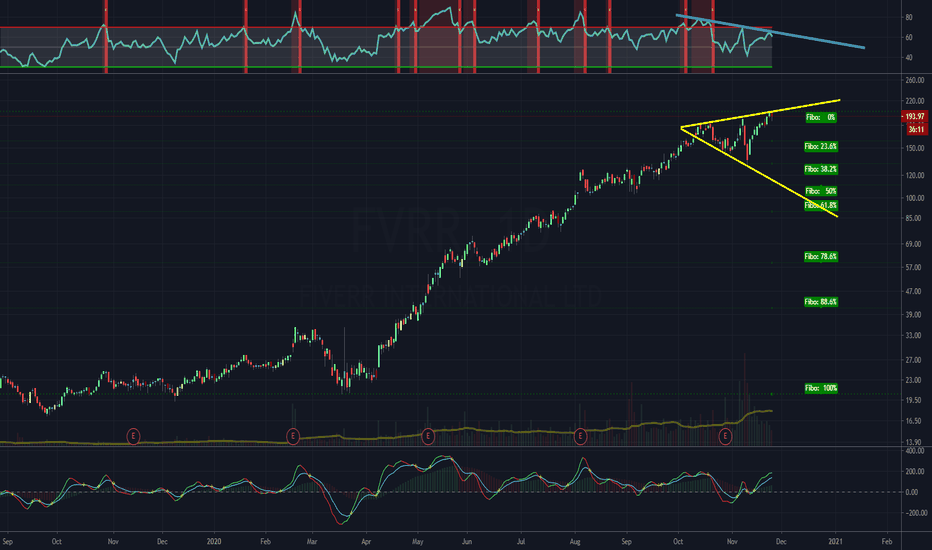Select the Fibo 38.2% level label
This screenshot has width=932, height=550.
pyautogui.click(x=821, y=169)
